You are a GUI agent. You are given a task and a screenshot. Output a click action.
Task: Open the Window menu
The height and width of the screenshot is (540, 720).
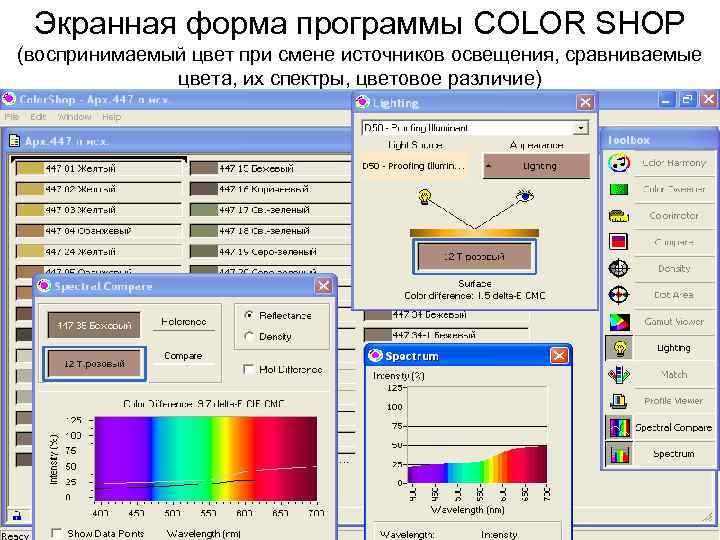pyautogui.click(x=74, y=117)
